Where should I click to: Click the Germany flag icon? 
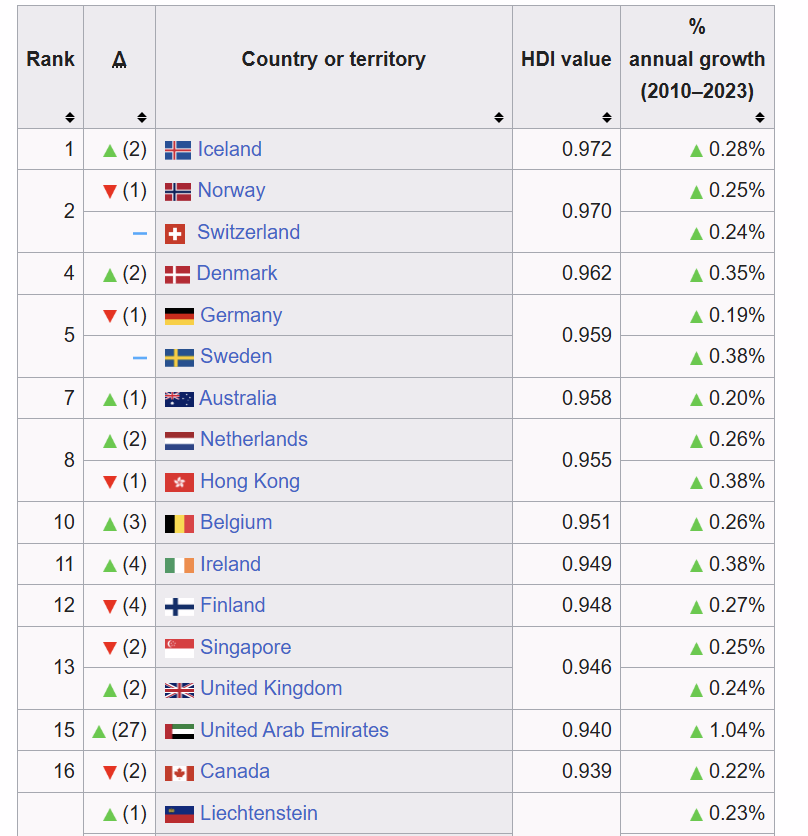click(179, 316)
